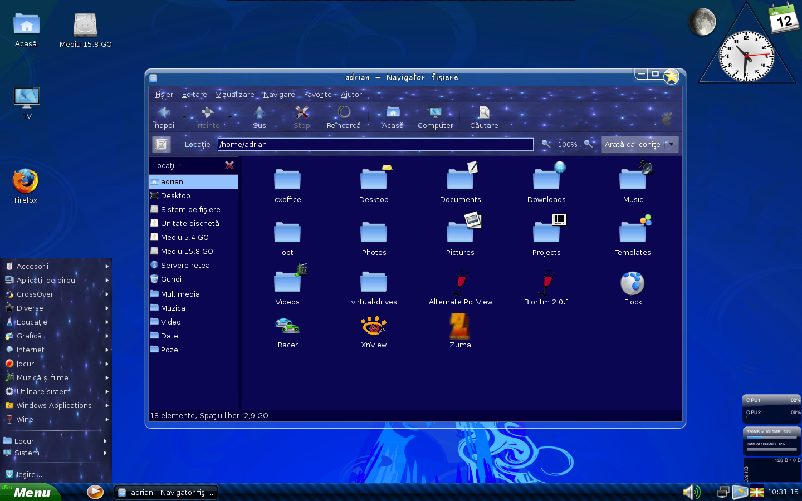Click the calendar widget showing 12
802x501 pixels.
pos(783,18)
